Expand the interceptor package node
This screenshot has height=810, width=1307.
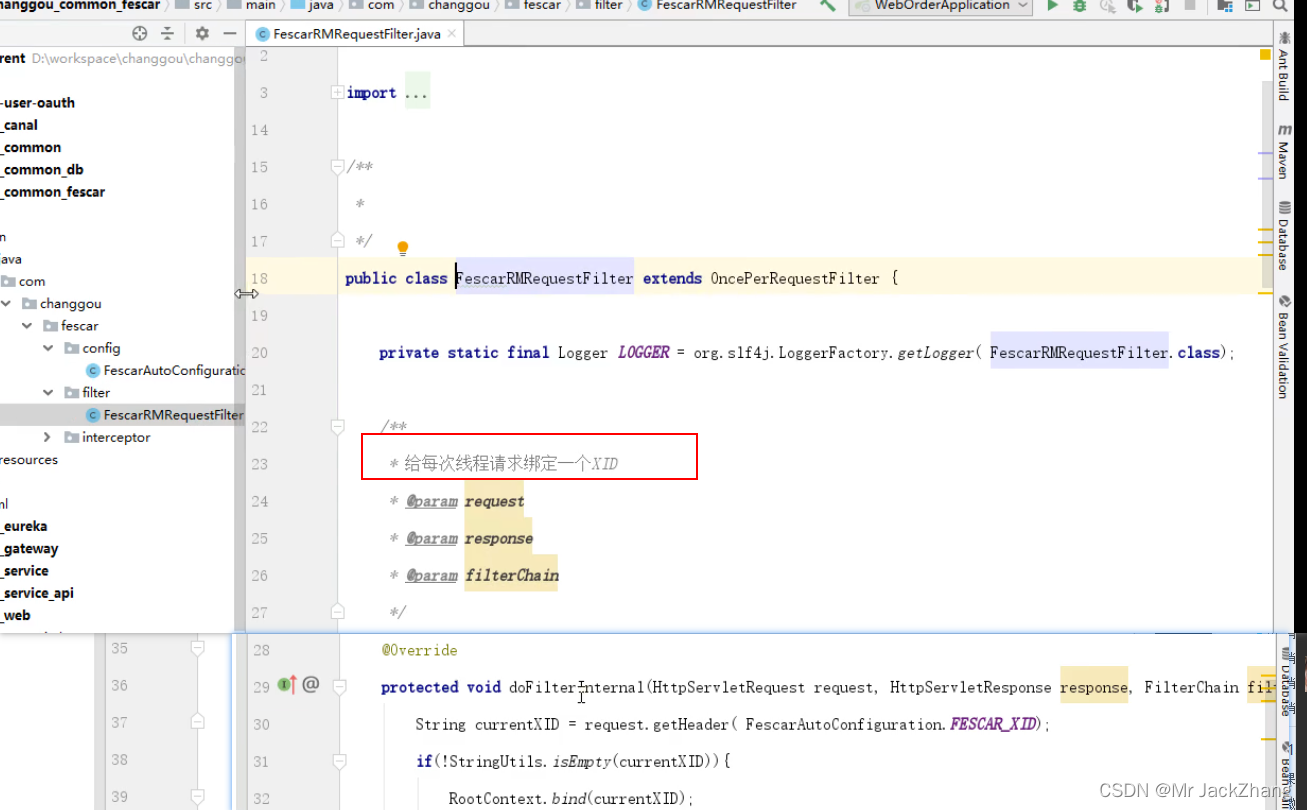48,437
